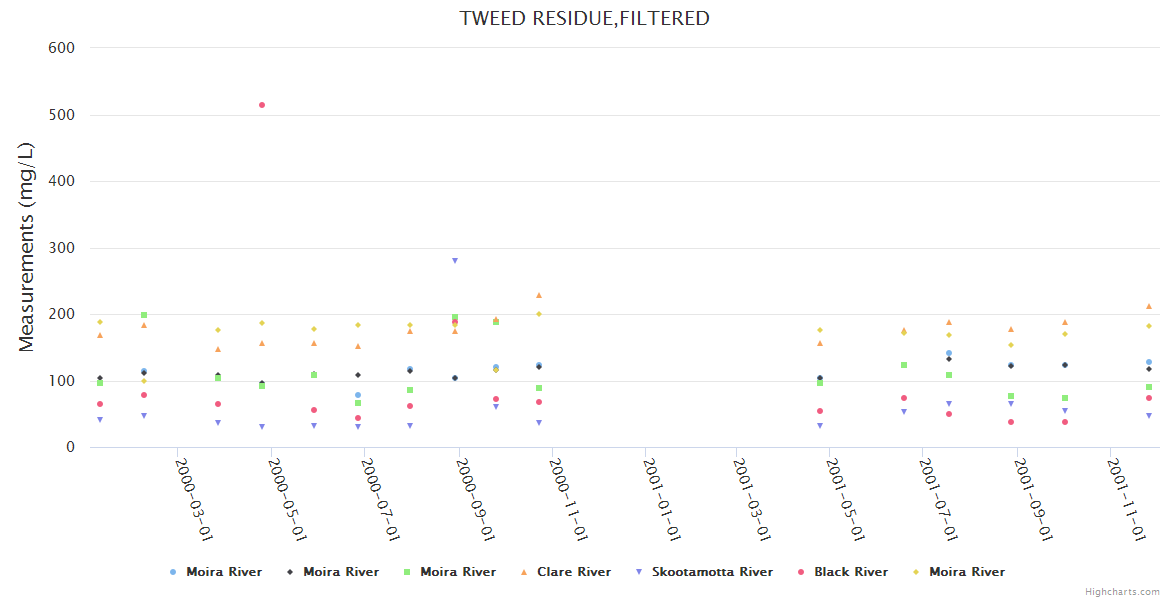Viewport: 1170px width, 600px height.
Task: Click the chart title TWEED RESIDUE,FILTERED
Action: coord(584,18)
